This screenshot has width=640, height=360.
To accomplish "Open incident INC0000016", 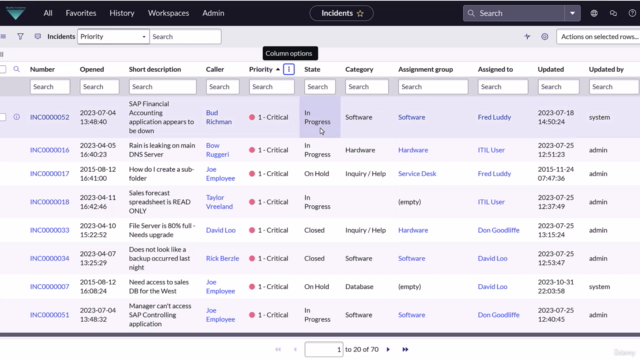I will [49, 150].
